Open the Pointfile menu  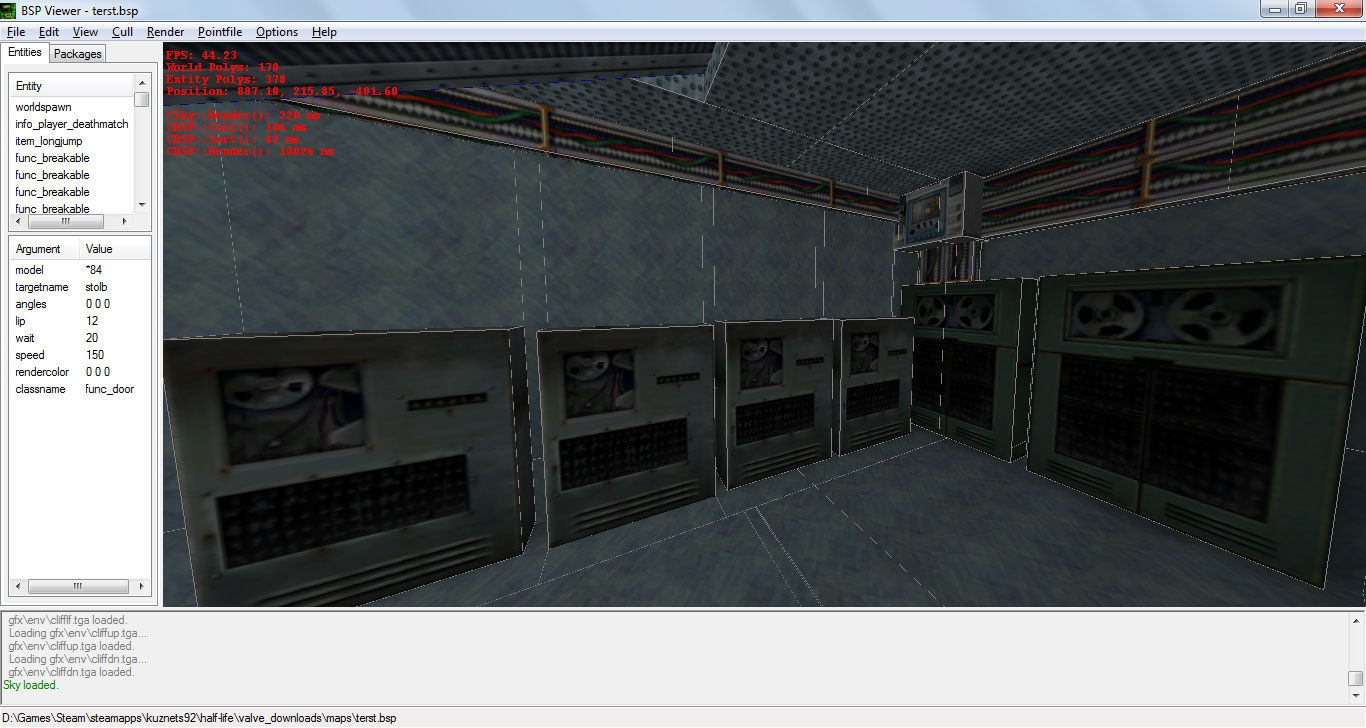[221, 32]
